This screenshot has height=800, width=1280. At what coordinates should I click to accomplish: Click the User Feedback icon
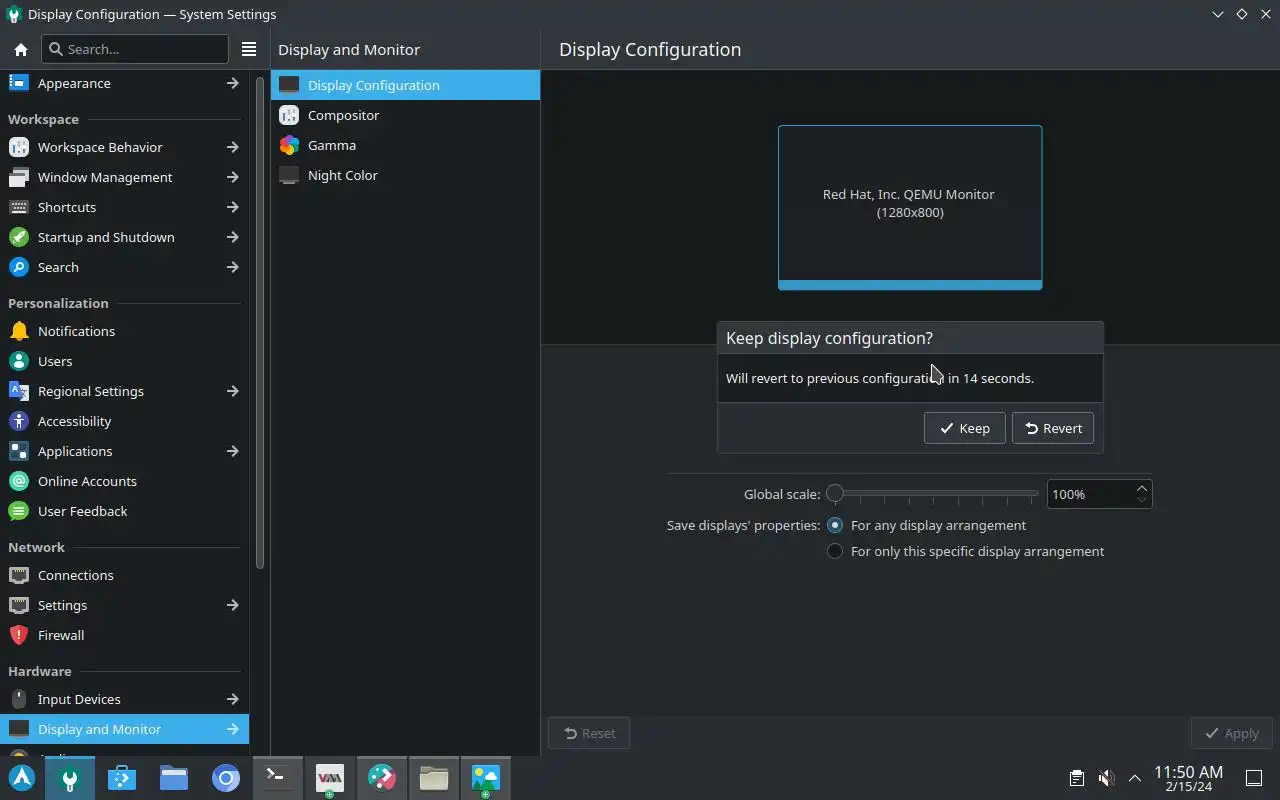point(18,511)
